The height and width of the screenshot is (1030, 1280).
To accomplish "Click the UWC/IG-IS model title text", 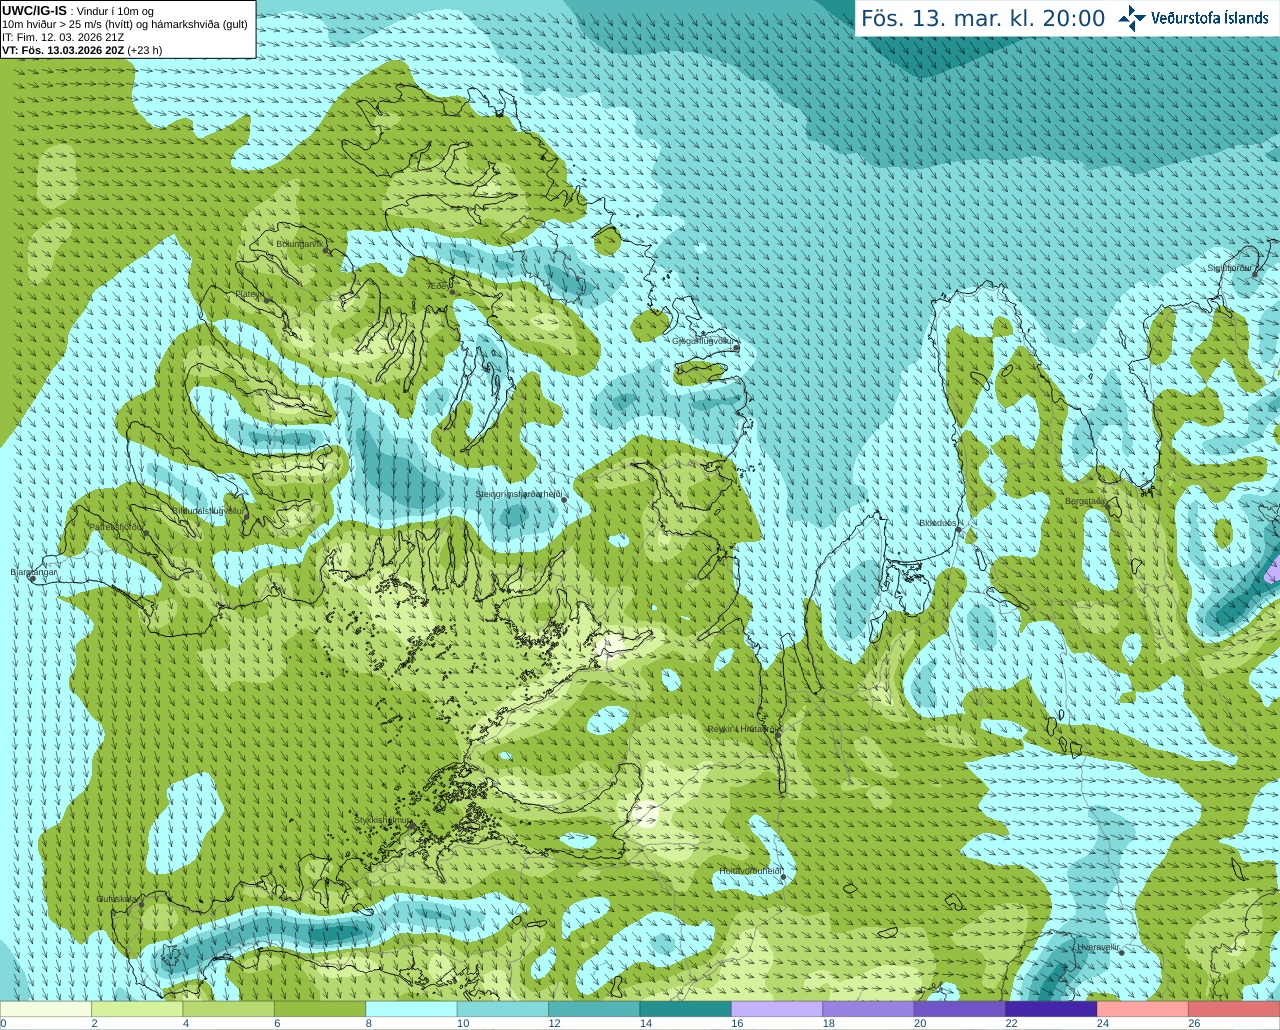I will [x=34, y=10].
